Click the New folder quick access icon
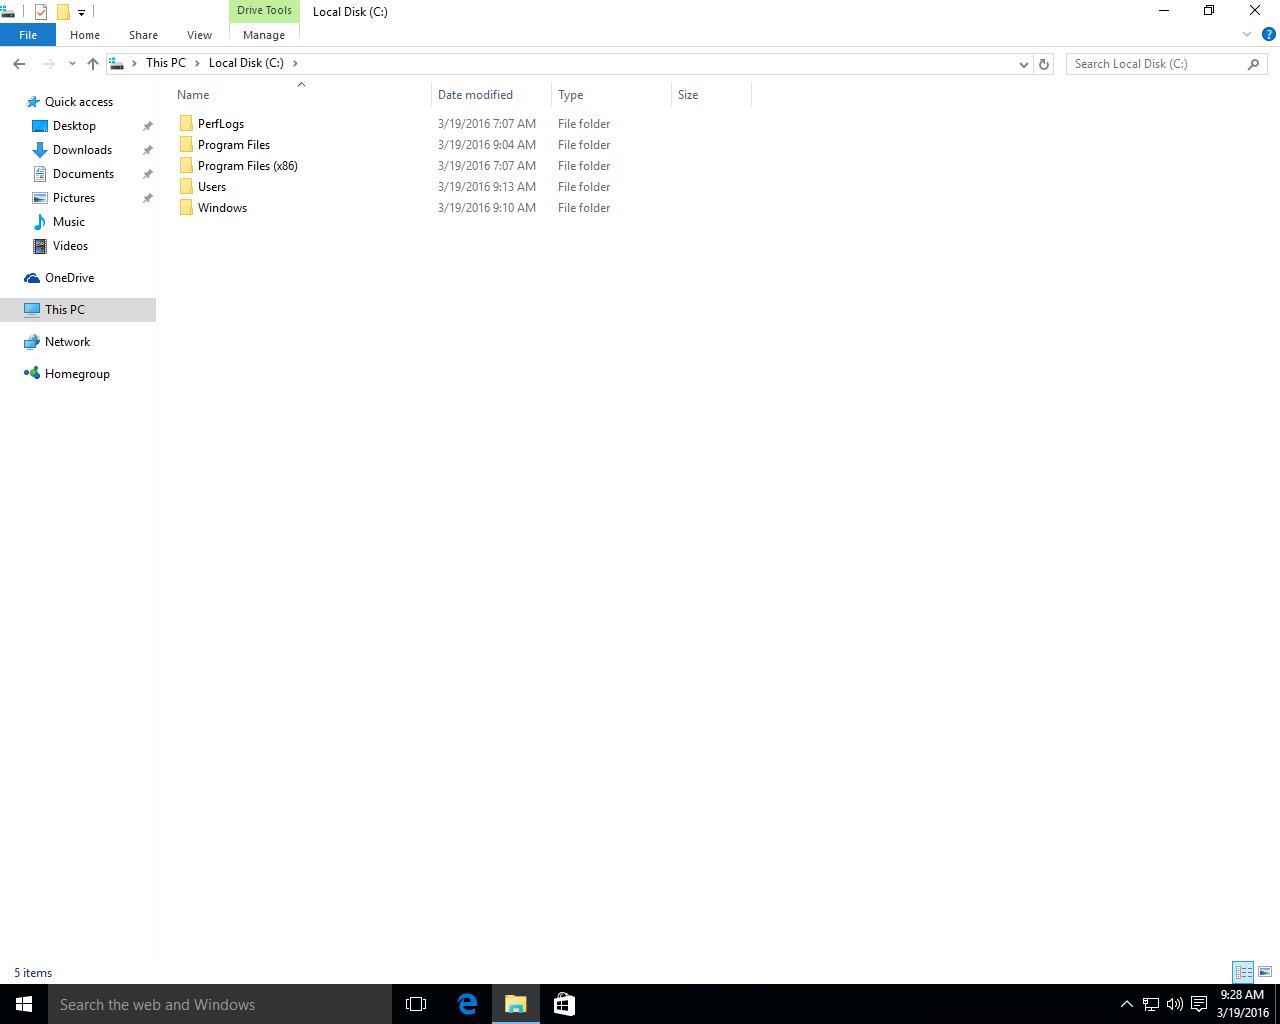The image size is (1280, 1024). click(x=62, y=12)
